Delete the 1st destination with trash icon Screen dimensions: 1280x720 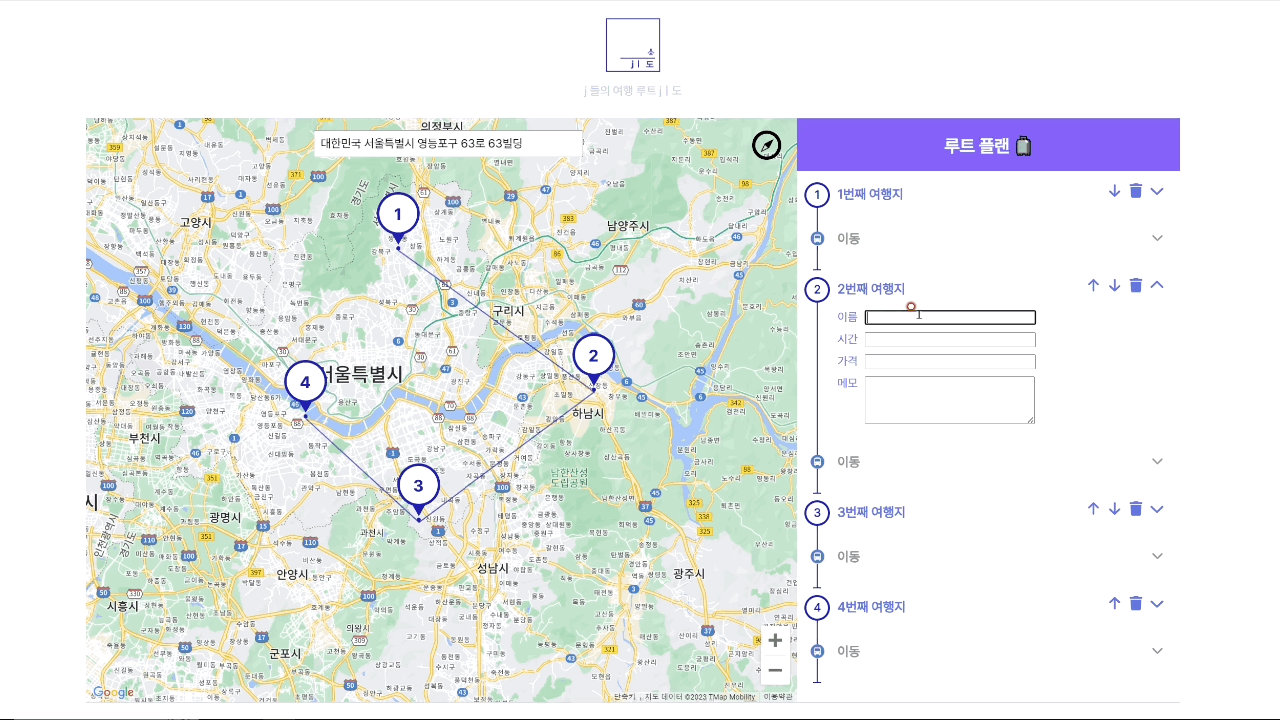click(1136, 191)
